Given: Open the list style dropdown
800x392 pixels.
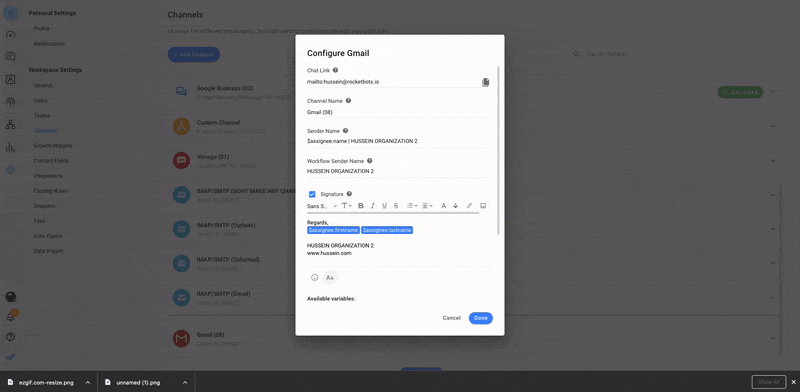Looking at the screenshot, I should coord(412,206).
